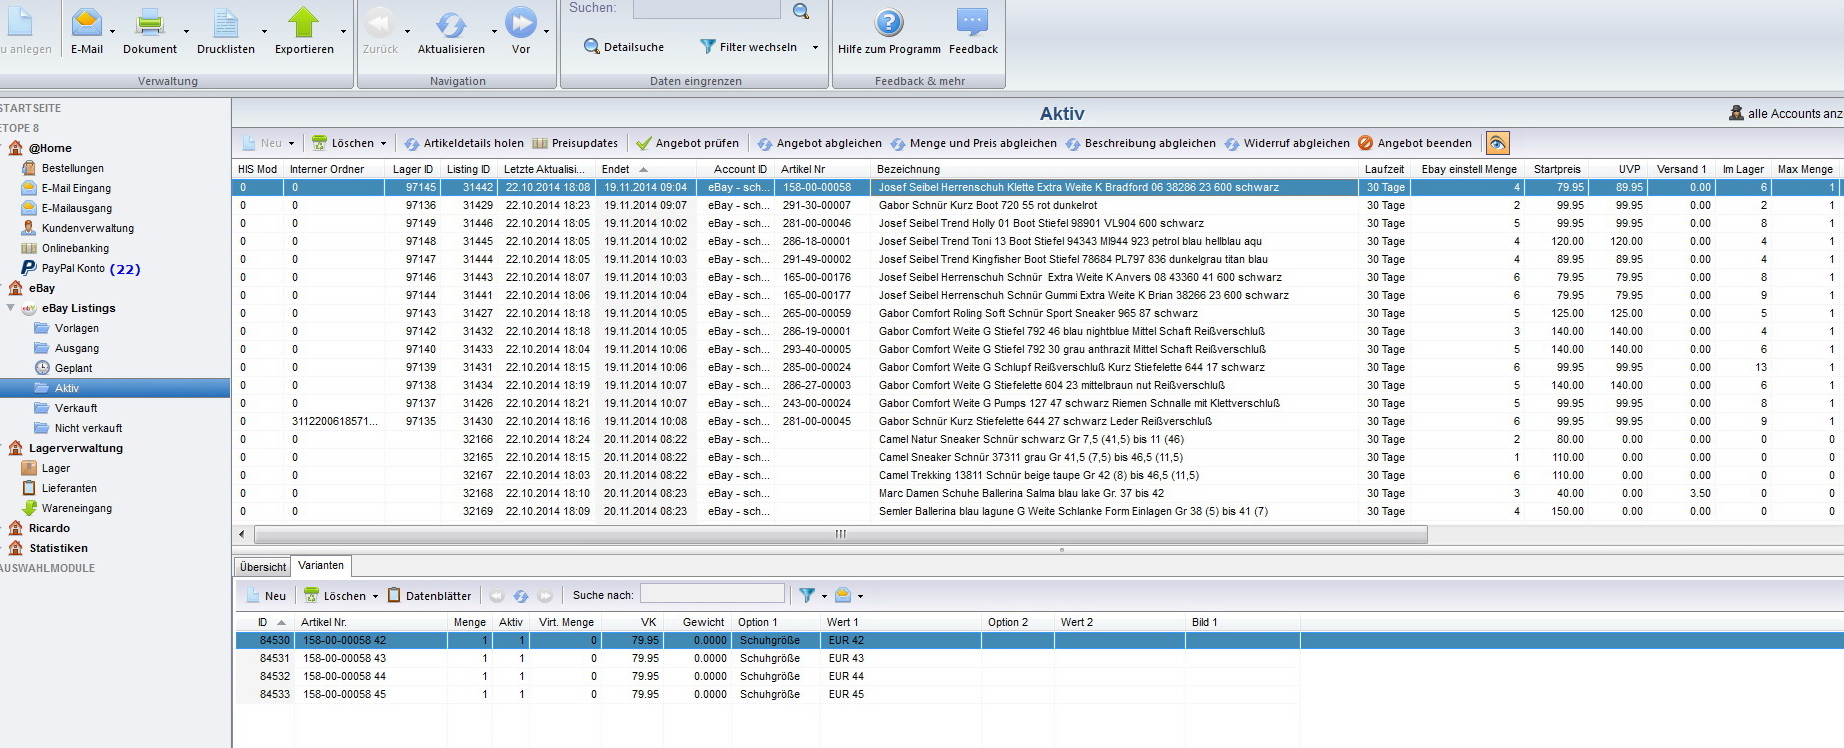The width and height of the screenshot is (1844, 748).
Task: Open the Filter wechseln dropdown arrow
Action: point(815,47)
